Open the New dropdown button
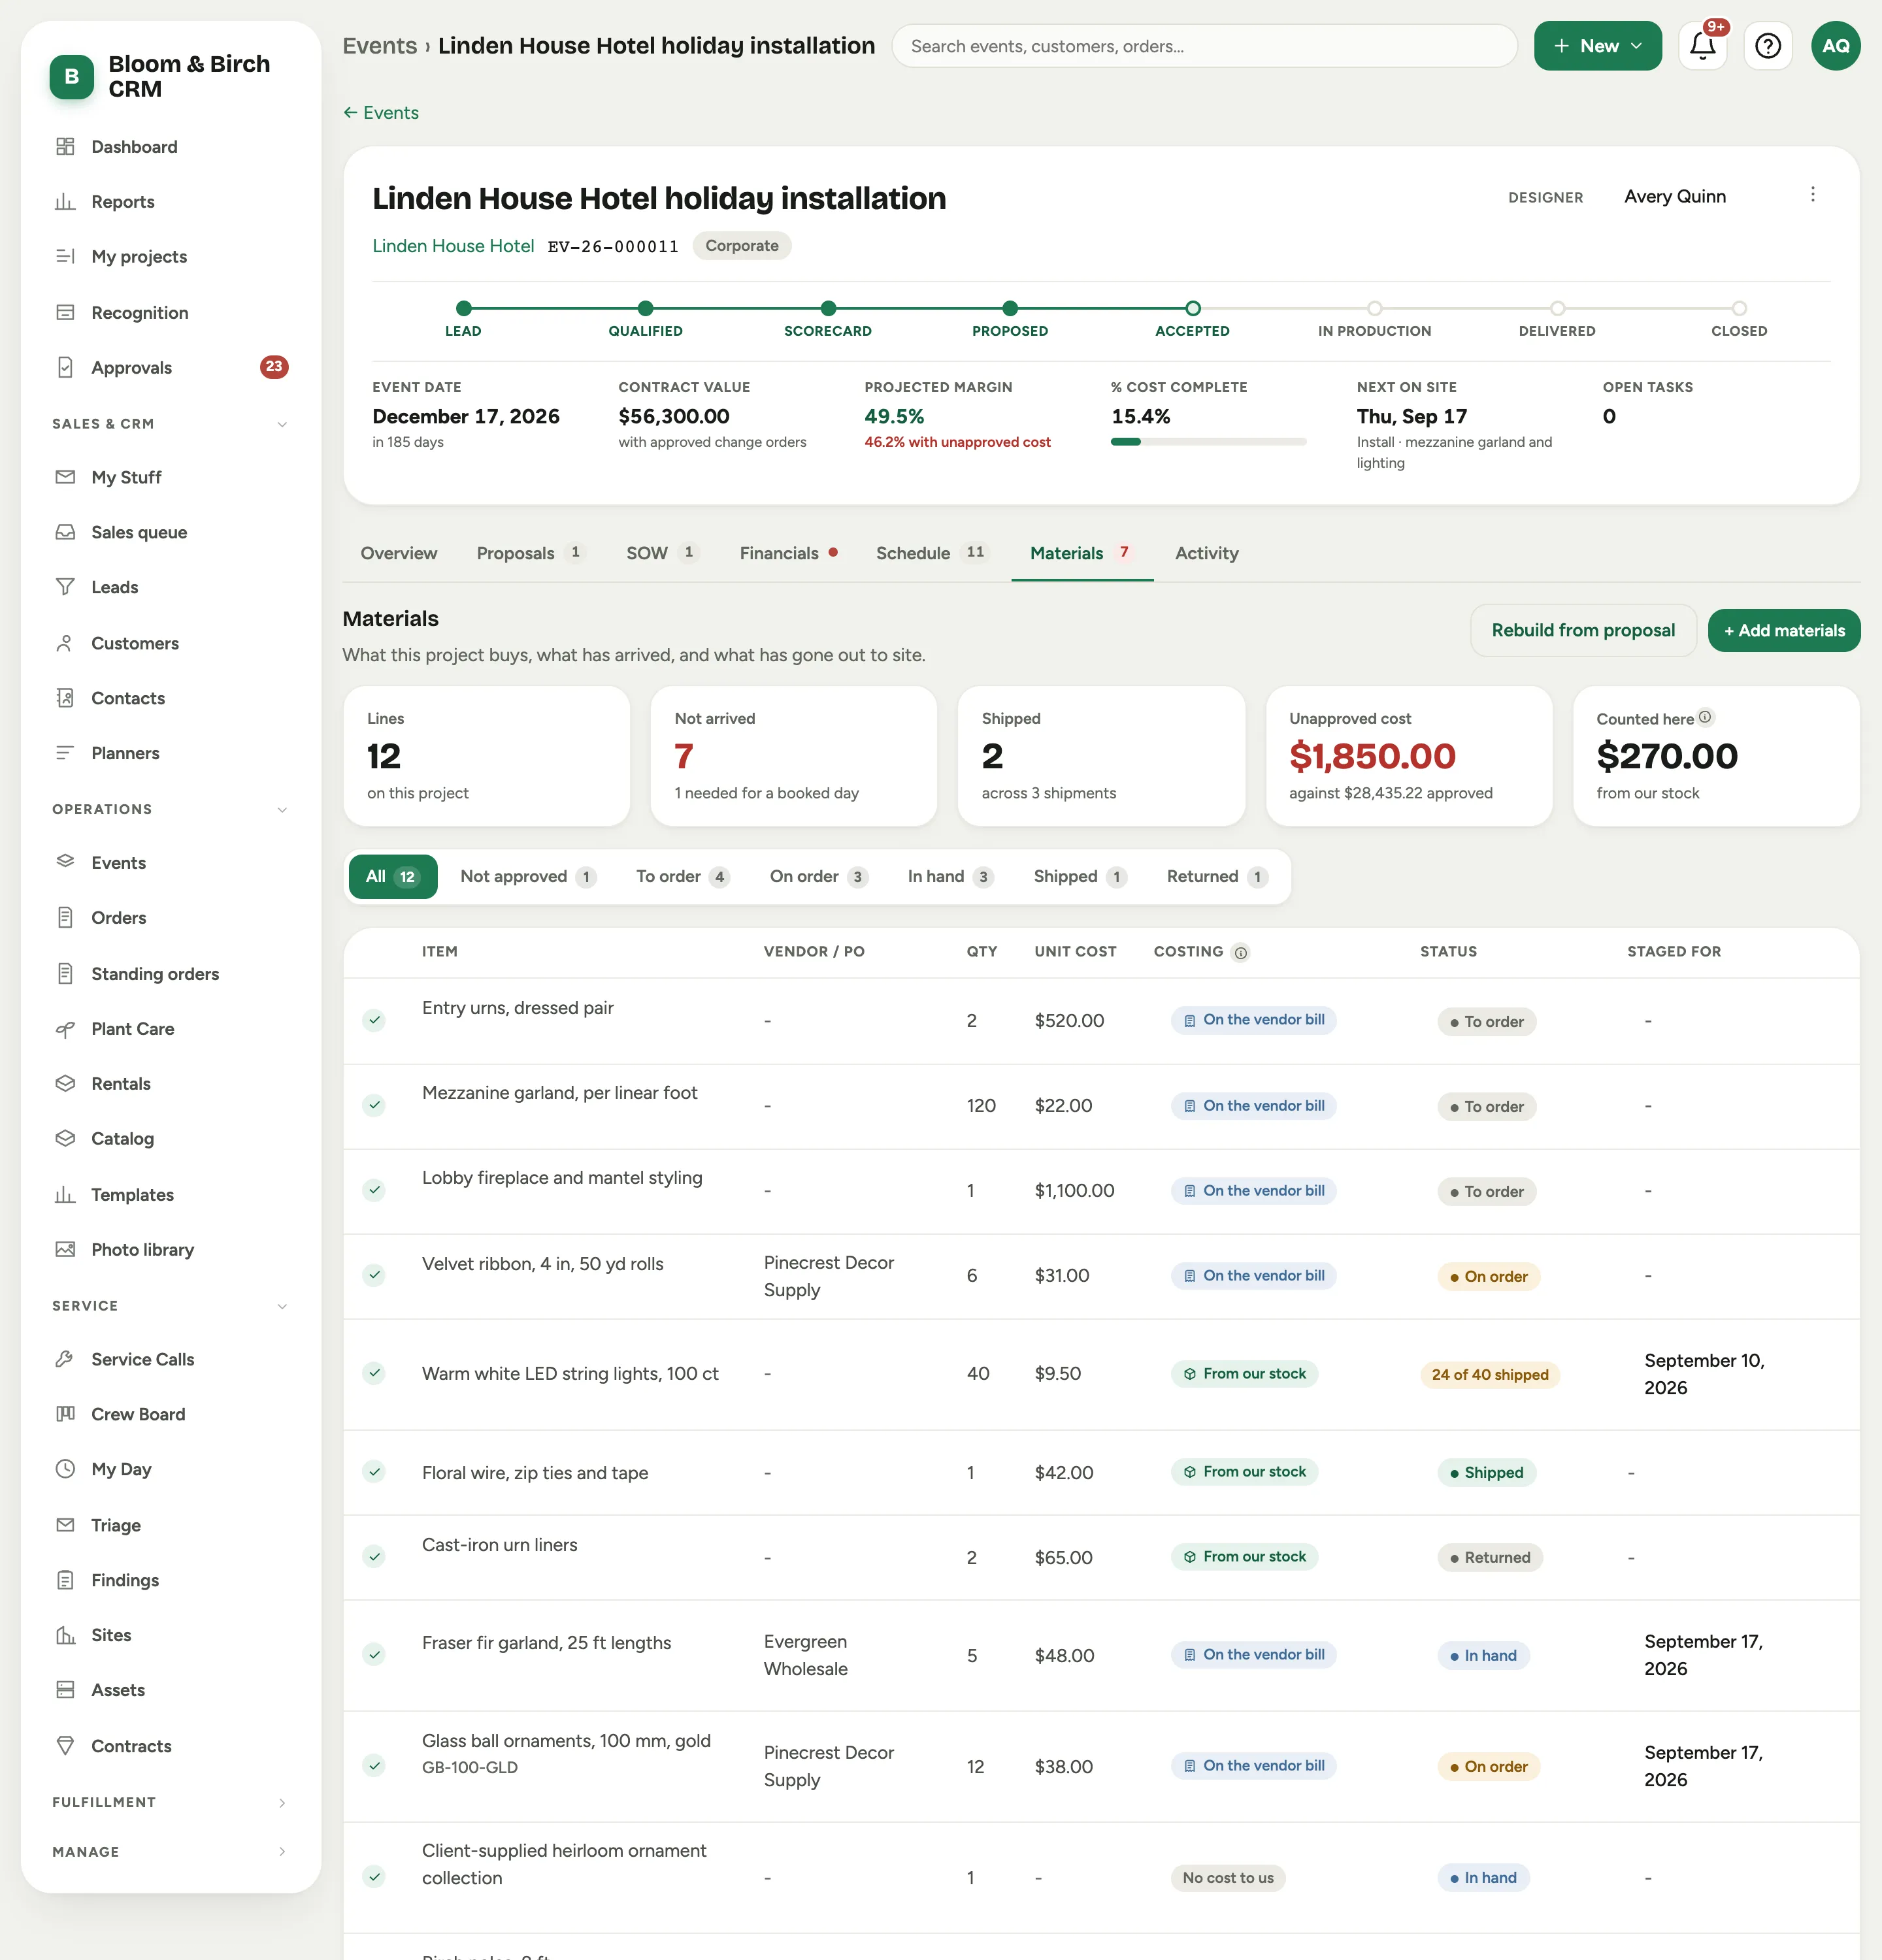 pyautogui.click(x=1597, y=46)
